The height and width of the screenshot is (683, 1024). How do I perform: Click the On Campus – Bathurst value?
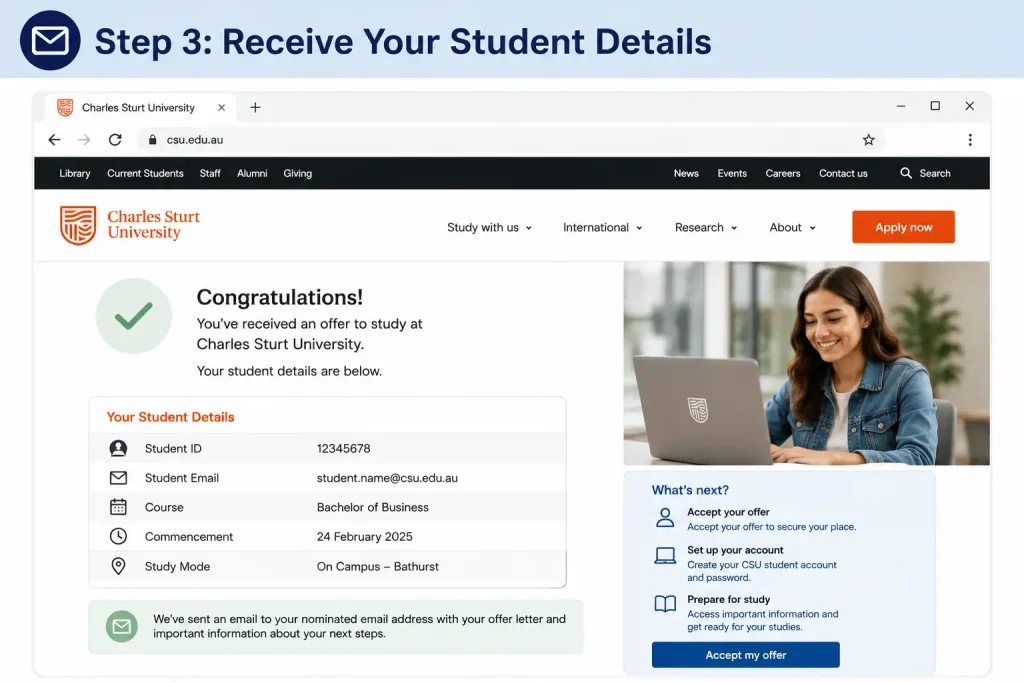377,567
